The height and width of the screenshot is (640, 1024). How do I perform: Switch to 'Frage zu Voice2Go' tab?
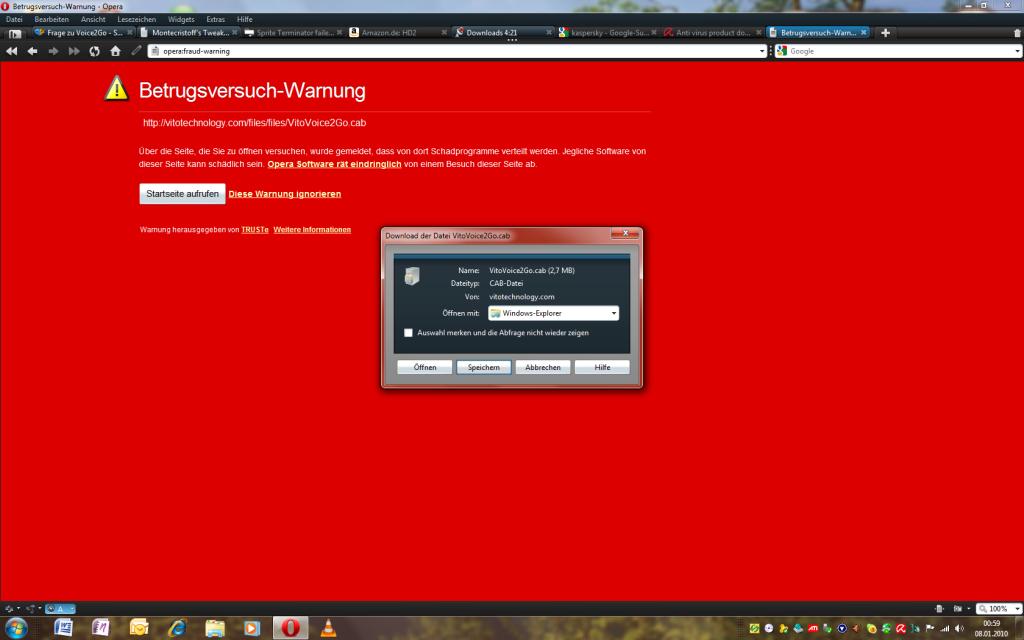[83, 33]
